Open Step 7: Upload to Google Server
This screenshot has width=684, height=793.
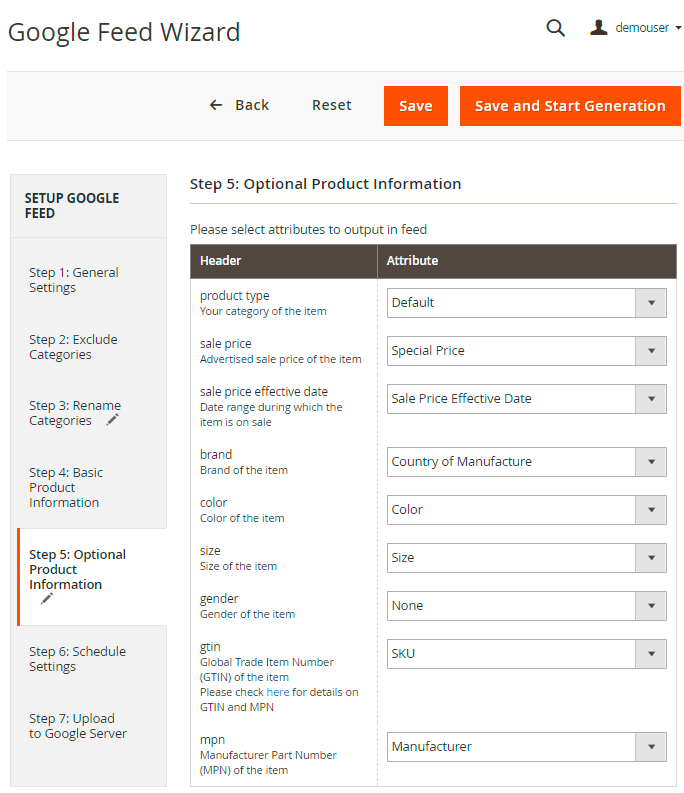click(78, 726)
